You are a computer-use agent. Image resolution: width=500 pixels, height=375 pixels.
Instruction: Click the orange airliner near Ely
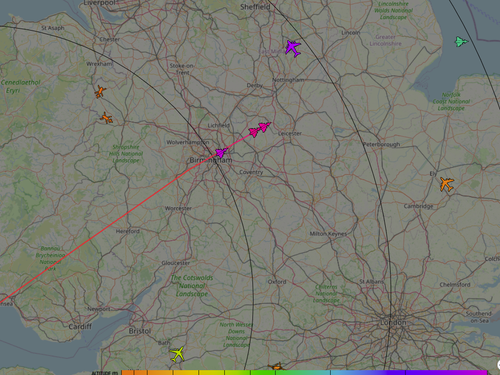tap(447, 184)
